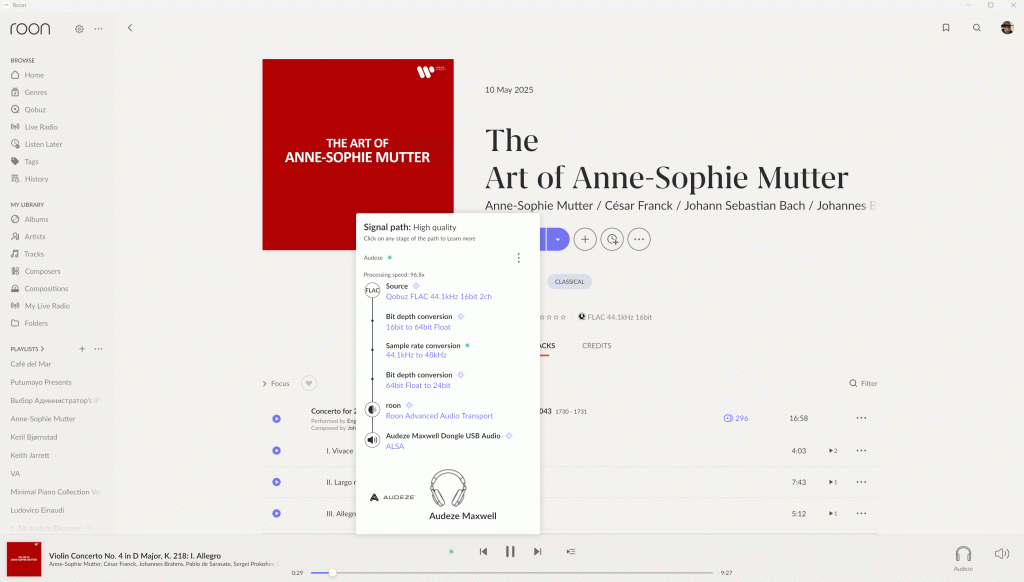Open album more options circle button

click(639, 239)
